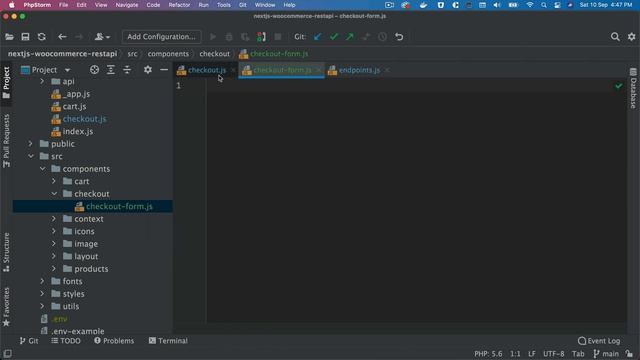Click the locate/select opened file target icon
The width and height of the screenshot is (640, 360).
click(94, 70)
